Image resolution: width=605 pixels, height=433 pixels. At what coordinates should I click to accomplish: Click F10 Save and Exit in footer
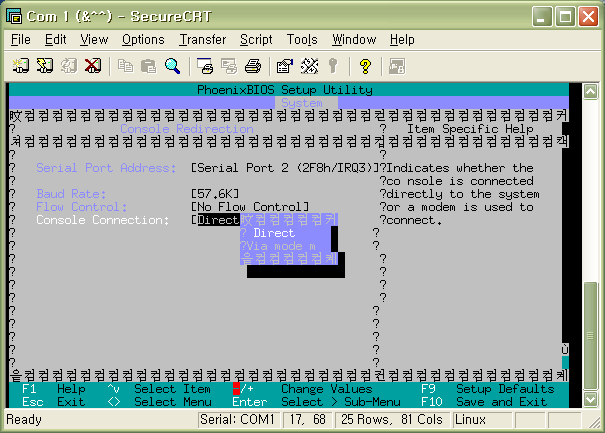(x=484, y=402)
